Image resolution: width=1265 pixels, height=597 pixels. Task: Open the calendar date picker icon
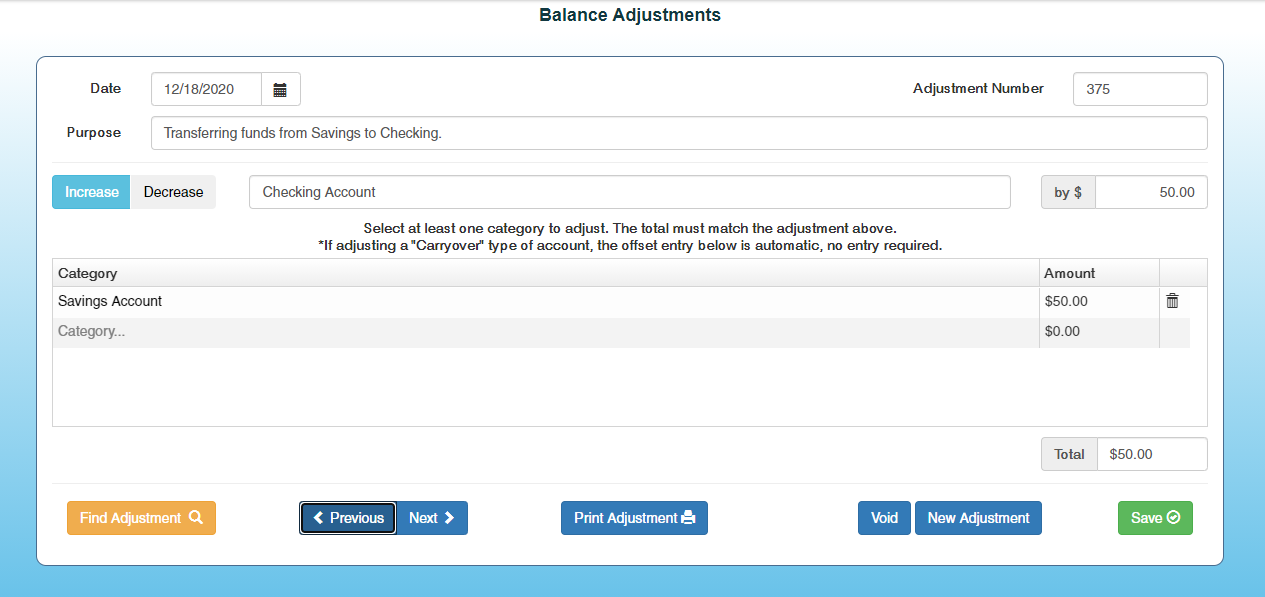click(280, 90)
